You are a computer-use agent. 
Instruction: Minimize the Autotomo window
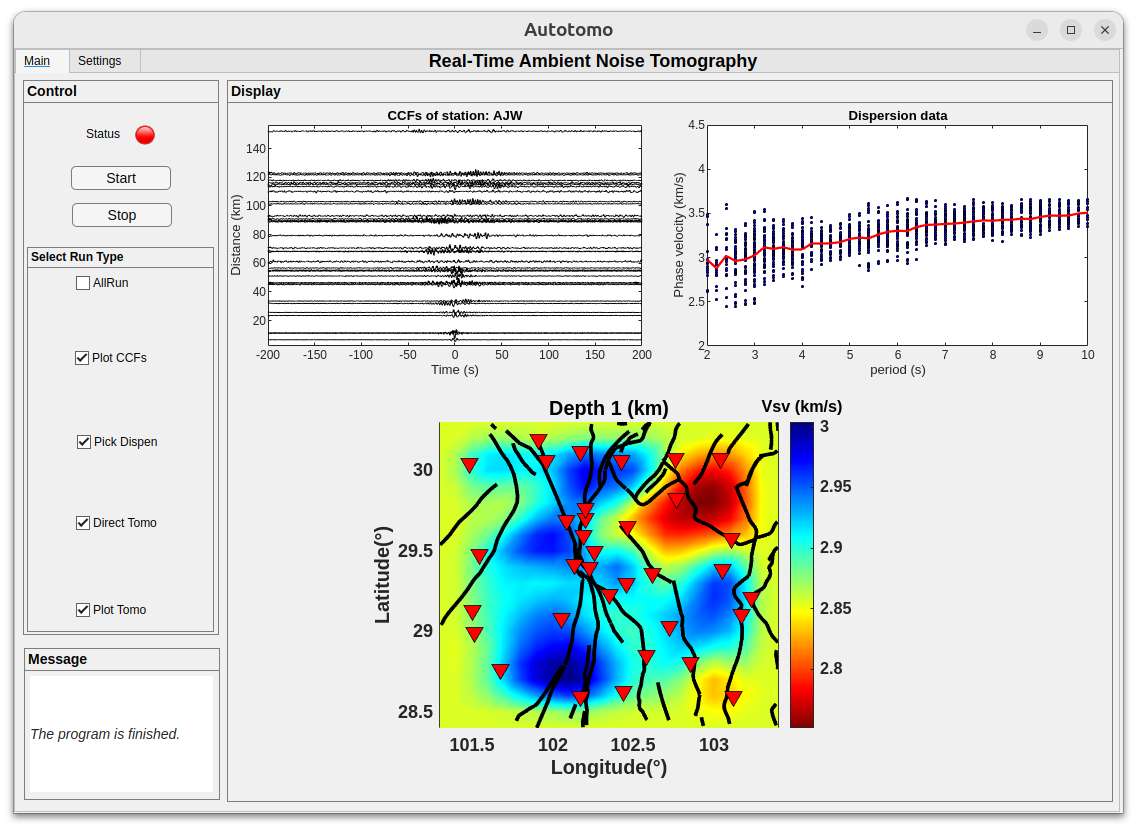[1037, 30]
